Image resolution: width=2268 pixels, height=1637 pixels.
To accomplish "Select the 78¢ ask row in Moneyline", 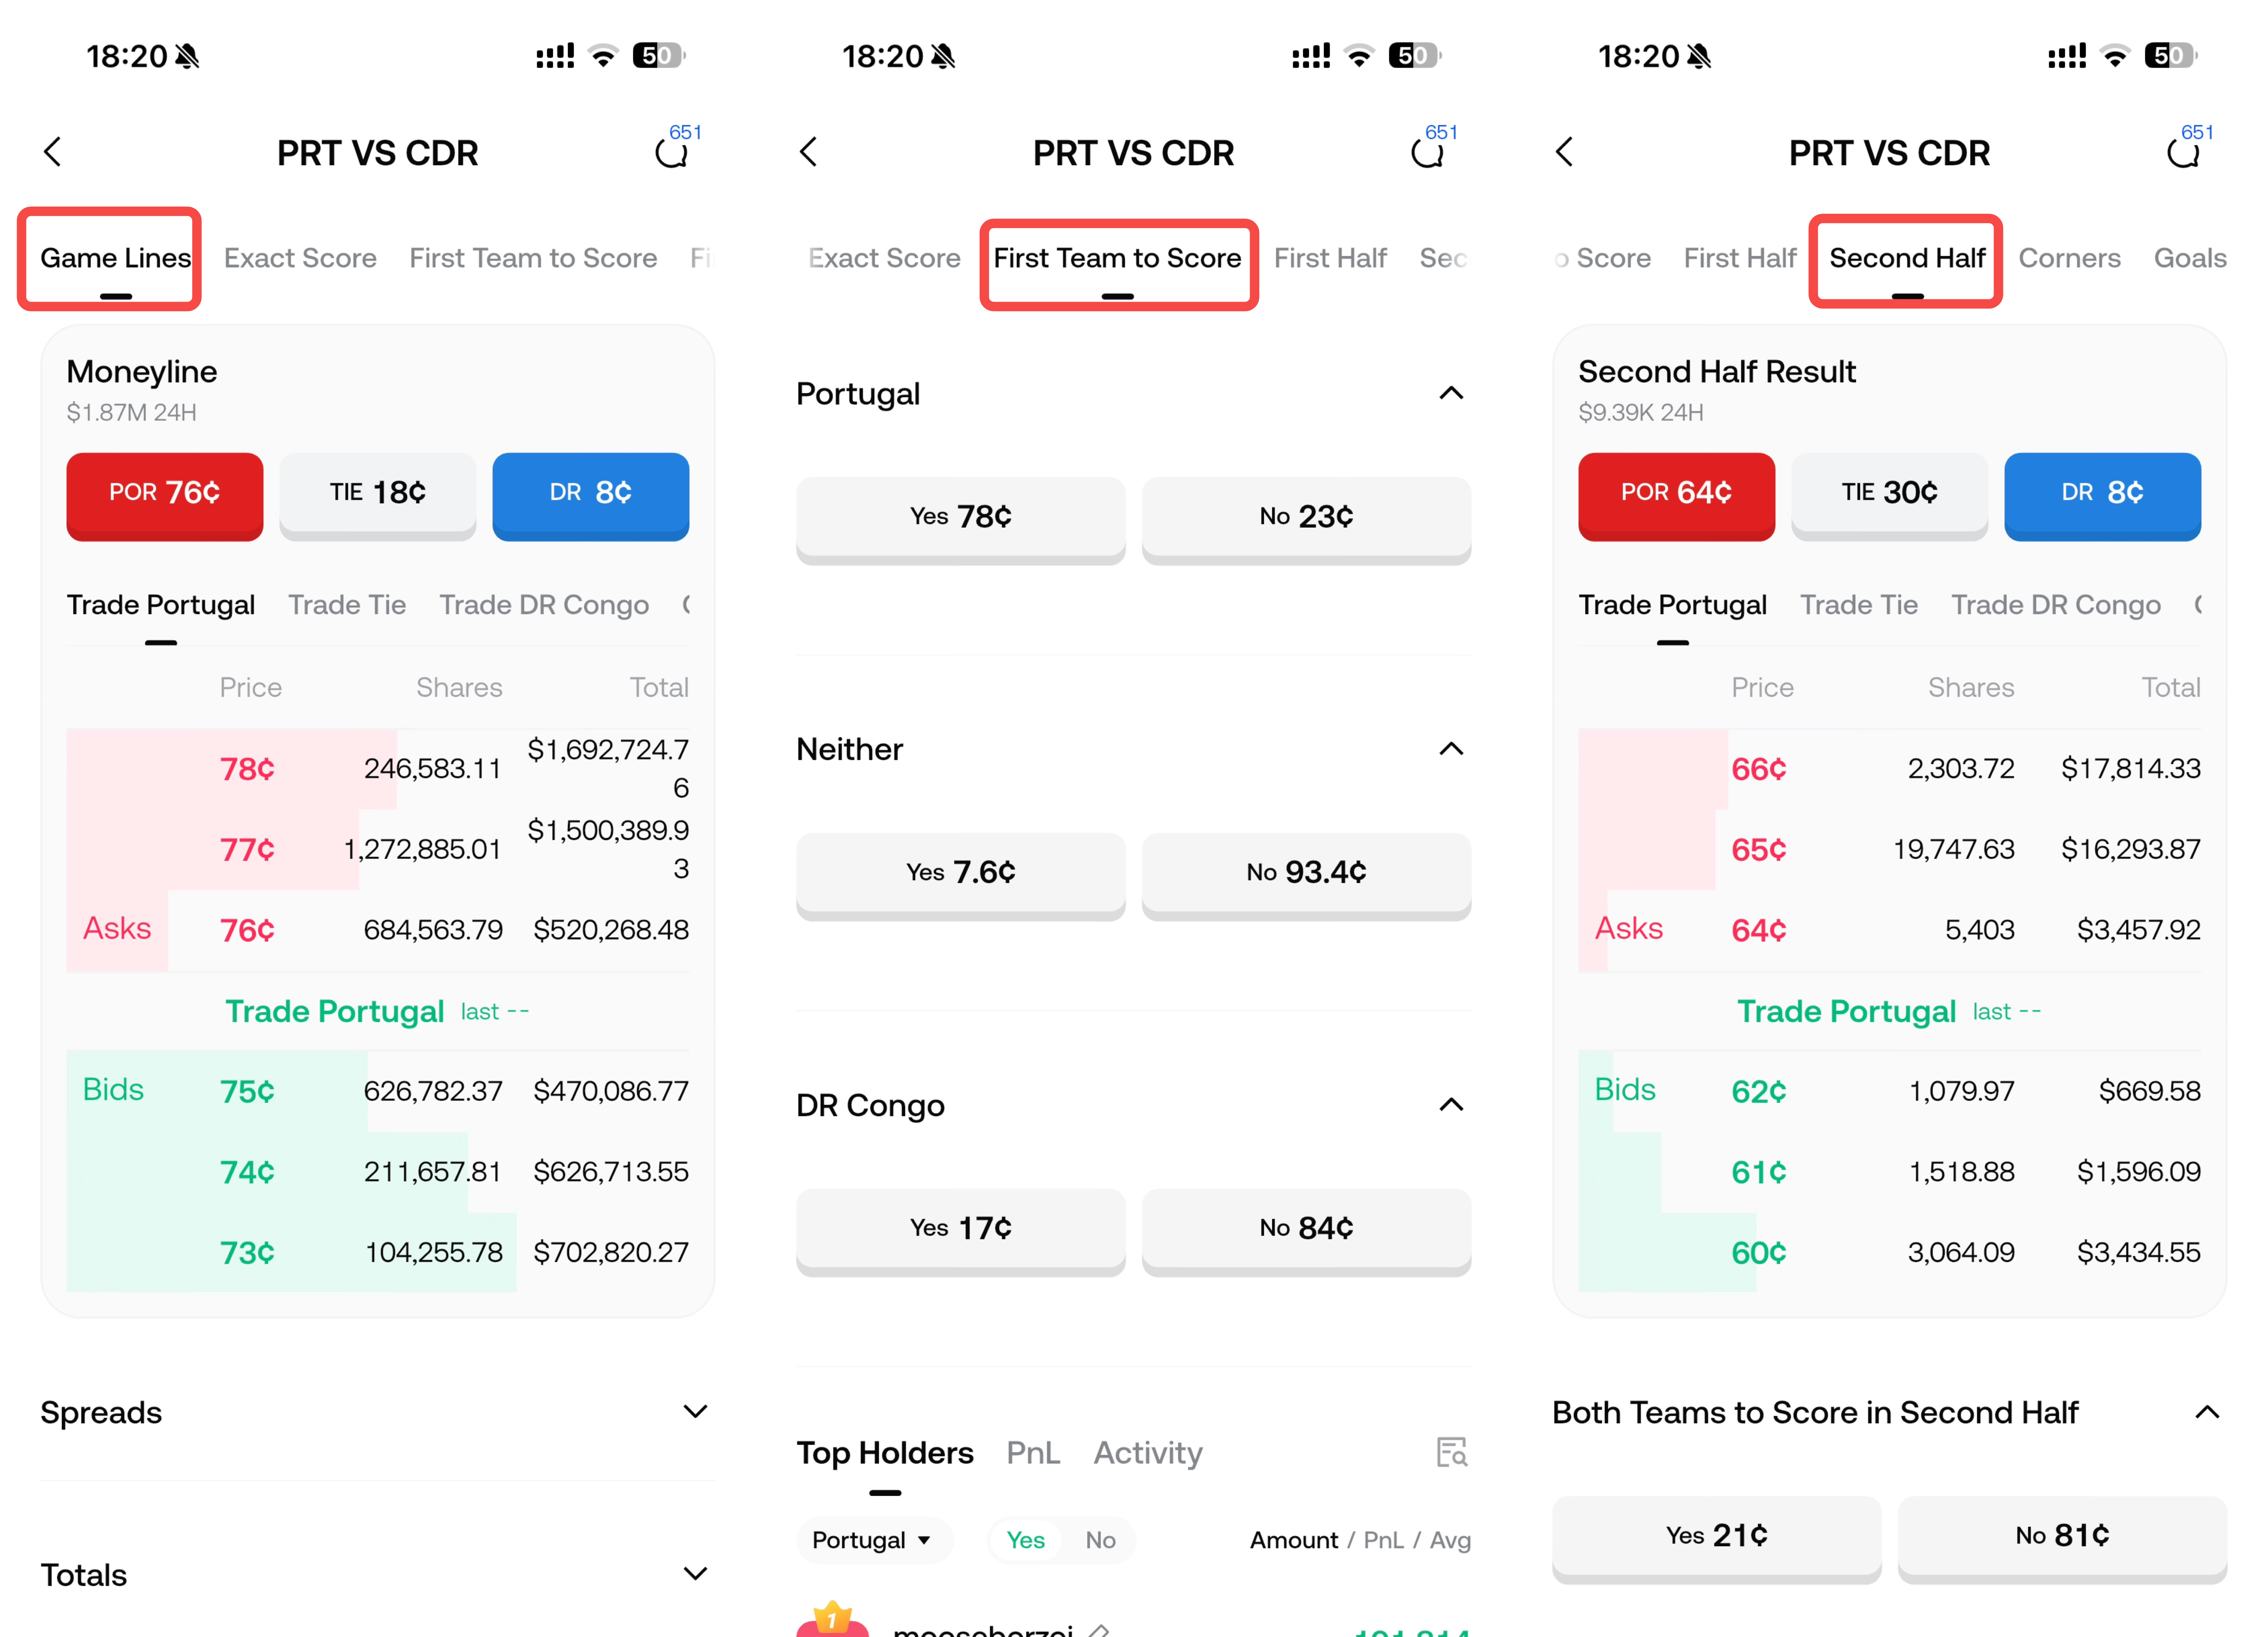I will click(x=378, y=769).
